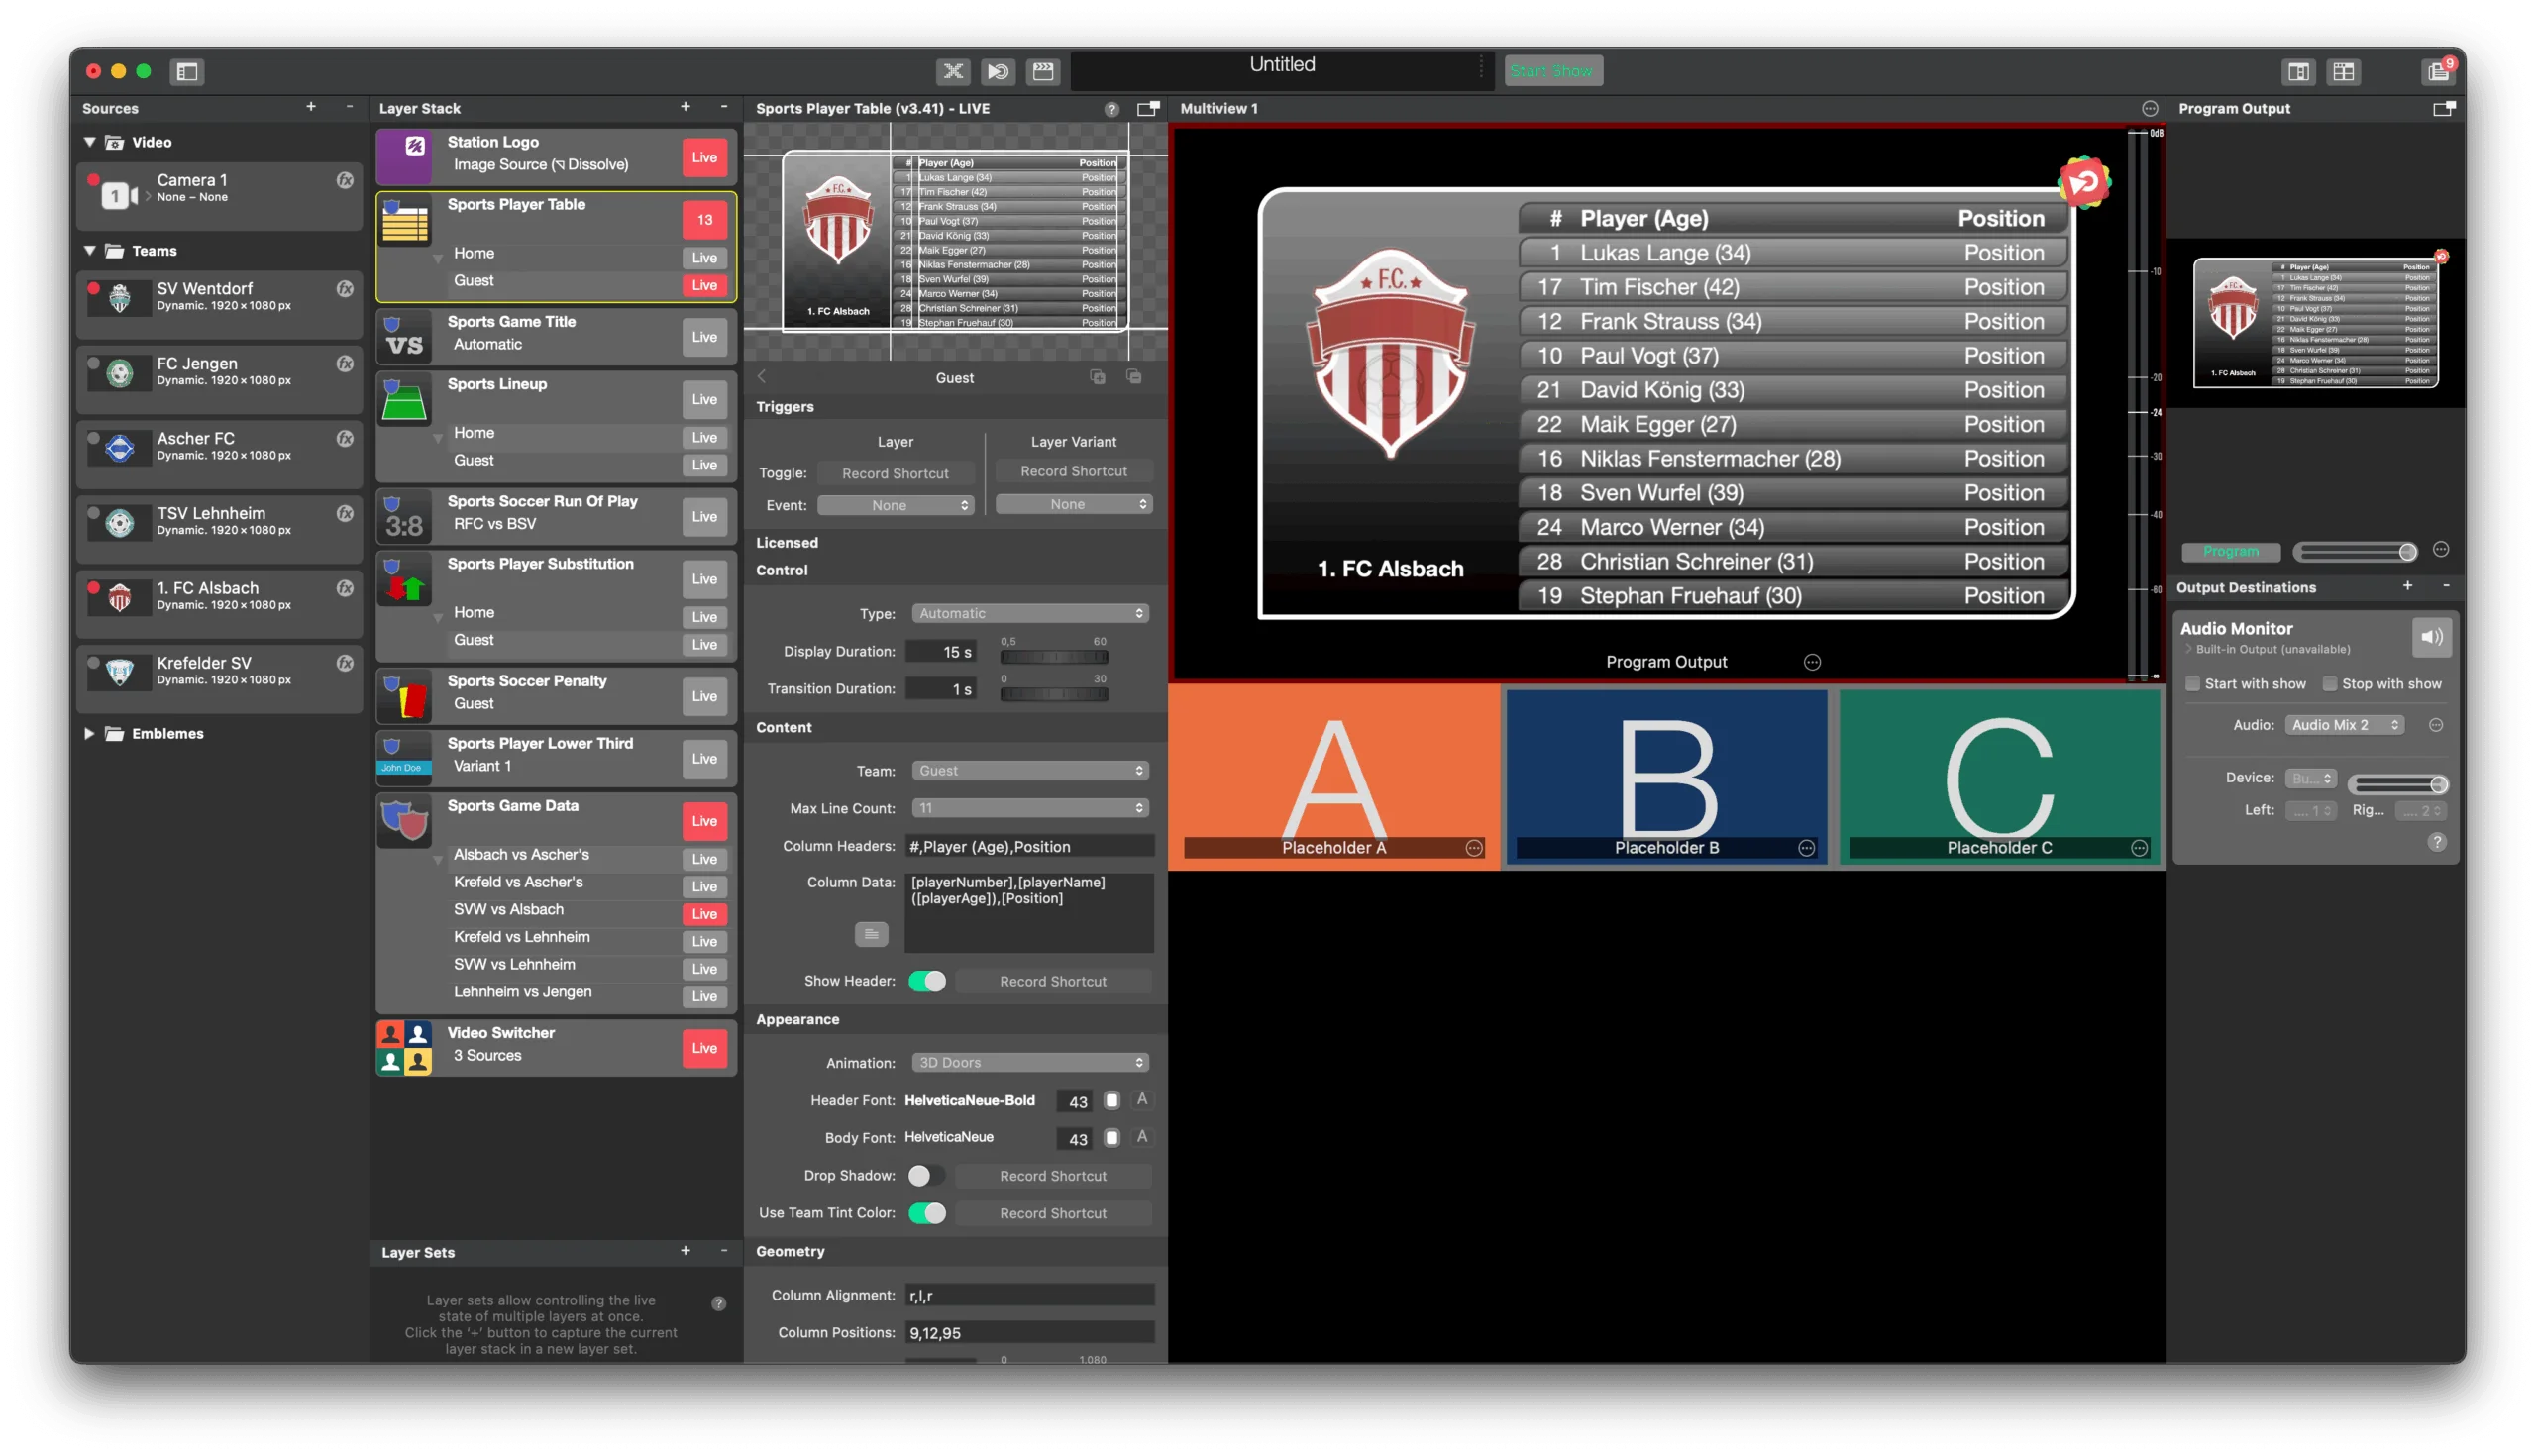
Task: Open Krefelder SV filter icon
Action: click(345, 663)
